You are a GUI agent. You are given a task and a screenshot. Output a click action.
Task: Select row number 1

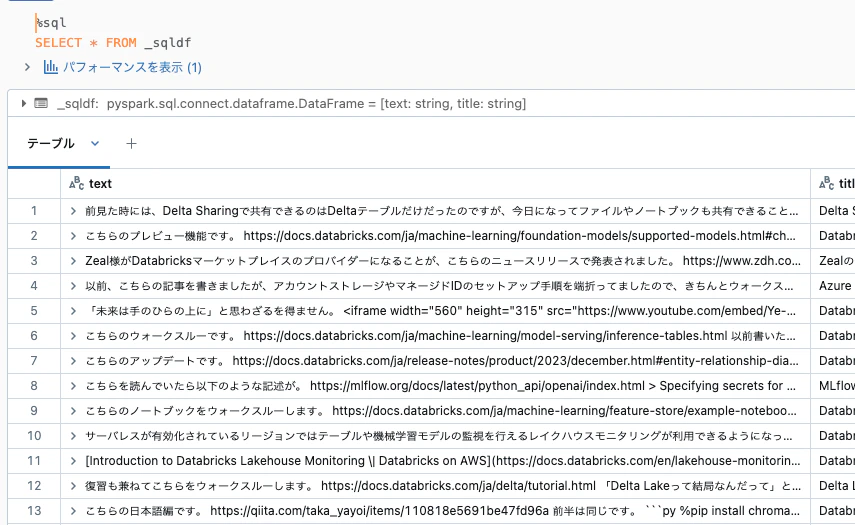[x=34, y=211]
